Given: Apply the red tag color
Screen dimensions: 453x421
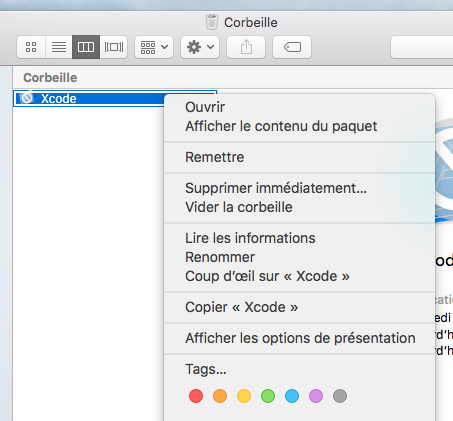Looking at the screenshot, I should pos(196,396).
